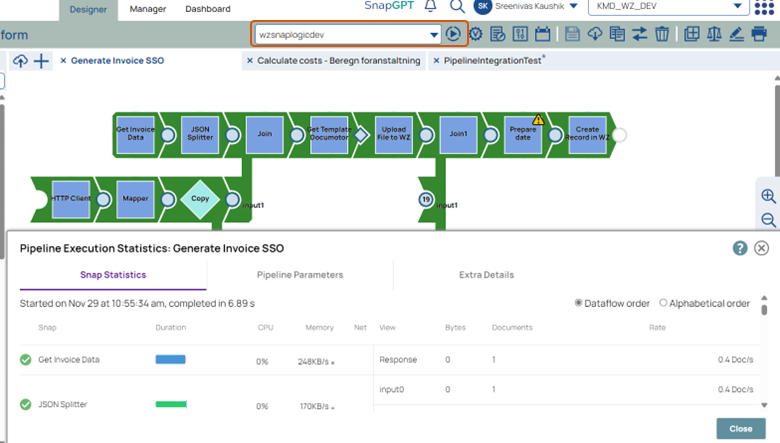
Task: Click the move pipeline arrows icon
Action: (640, 34)
